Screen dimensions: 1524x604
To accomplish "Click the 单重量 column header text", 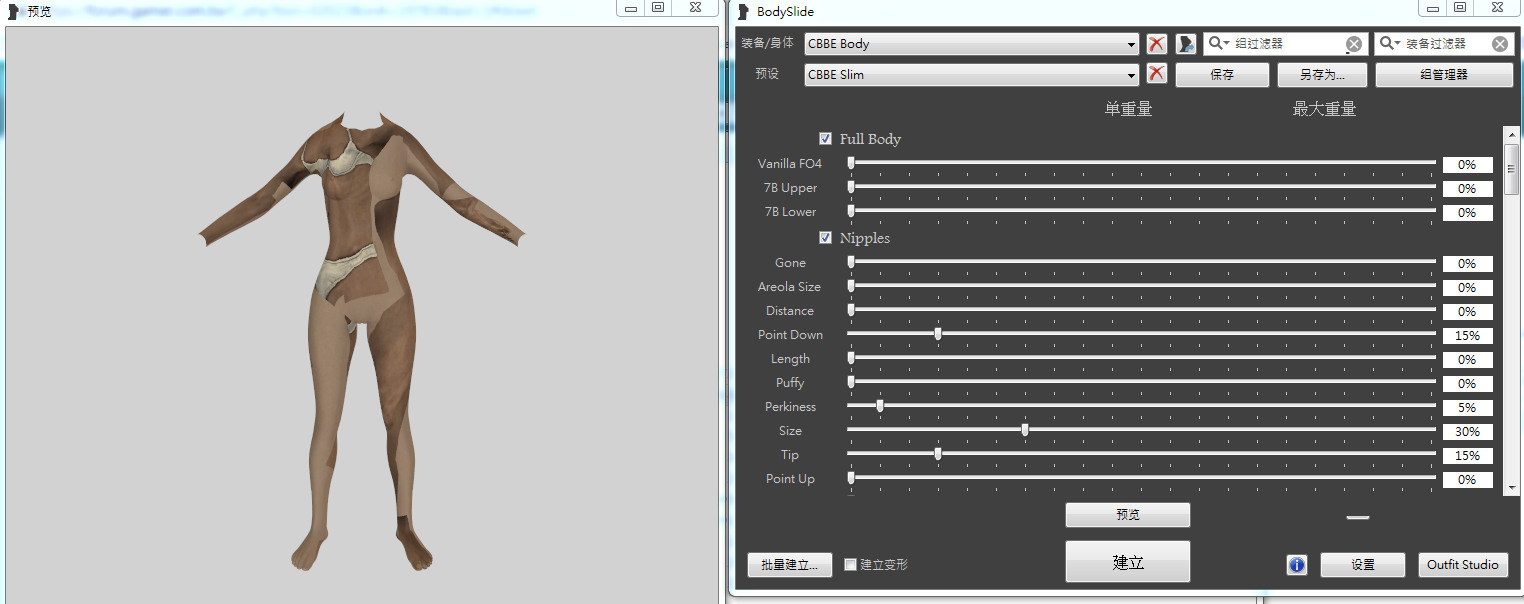I will tap(1128, 109).
